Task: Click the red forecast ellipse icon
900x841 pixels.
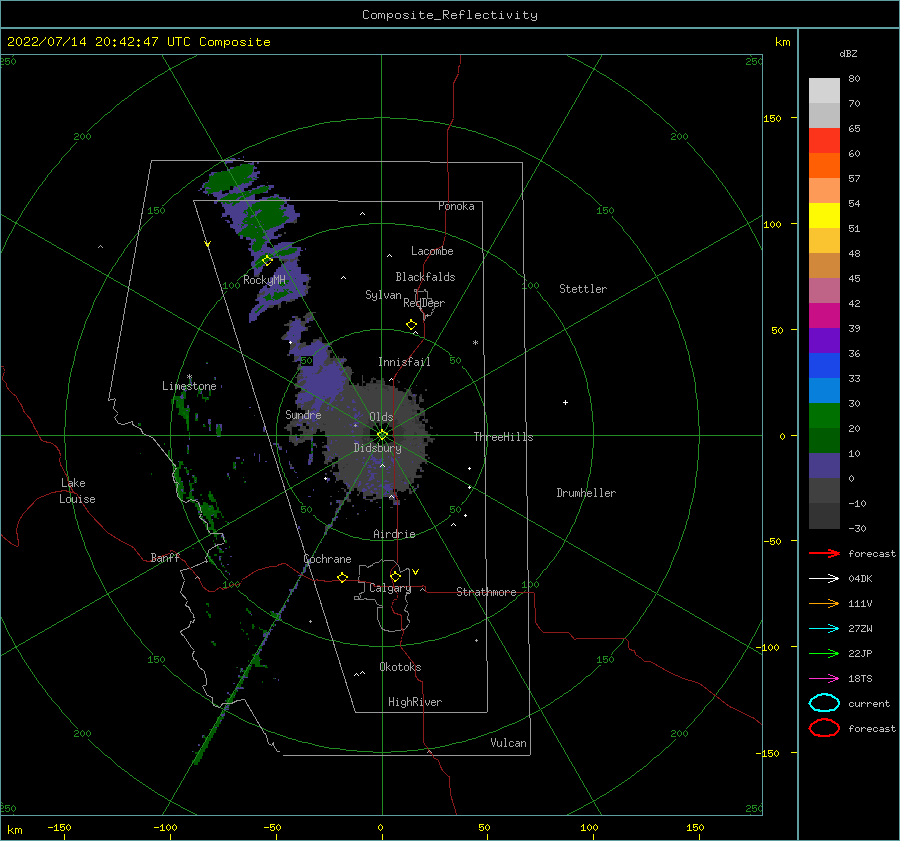Action: 824,728
